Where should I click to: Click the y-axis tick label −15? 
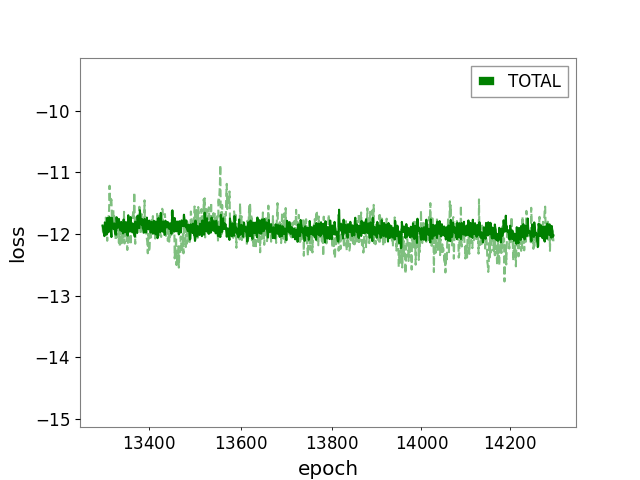[53, 420]
